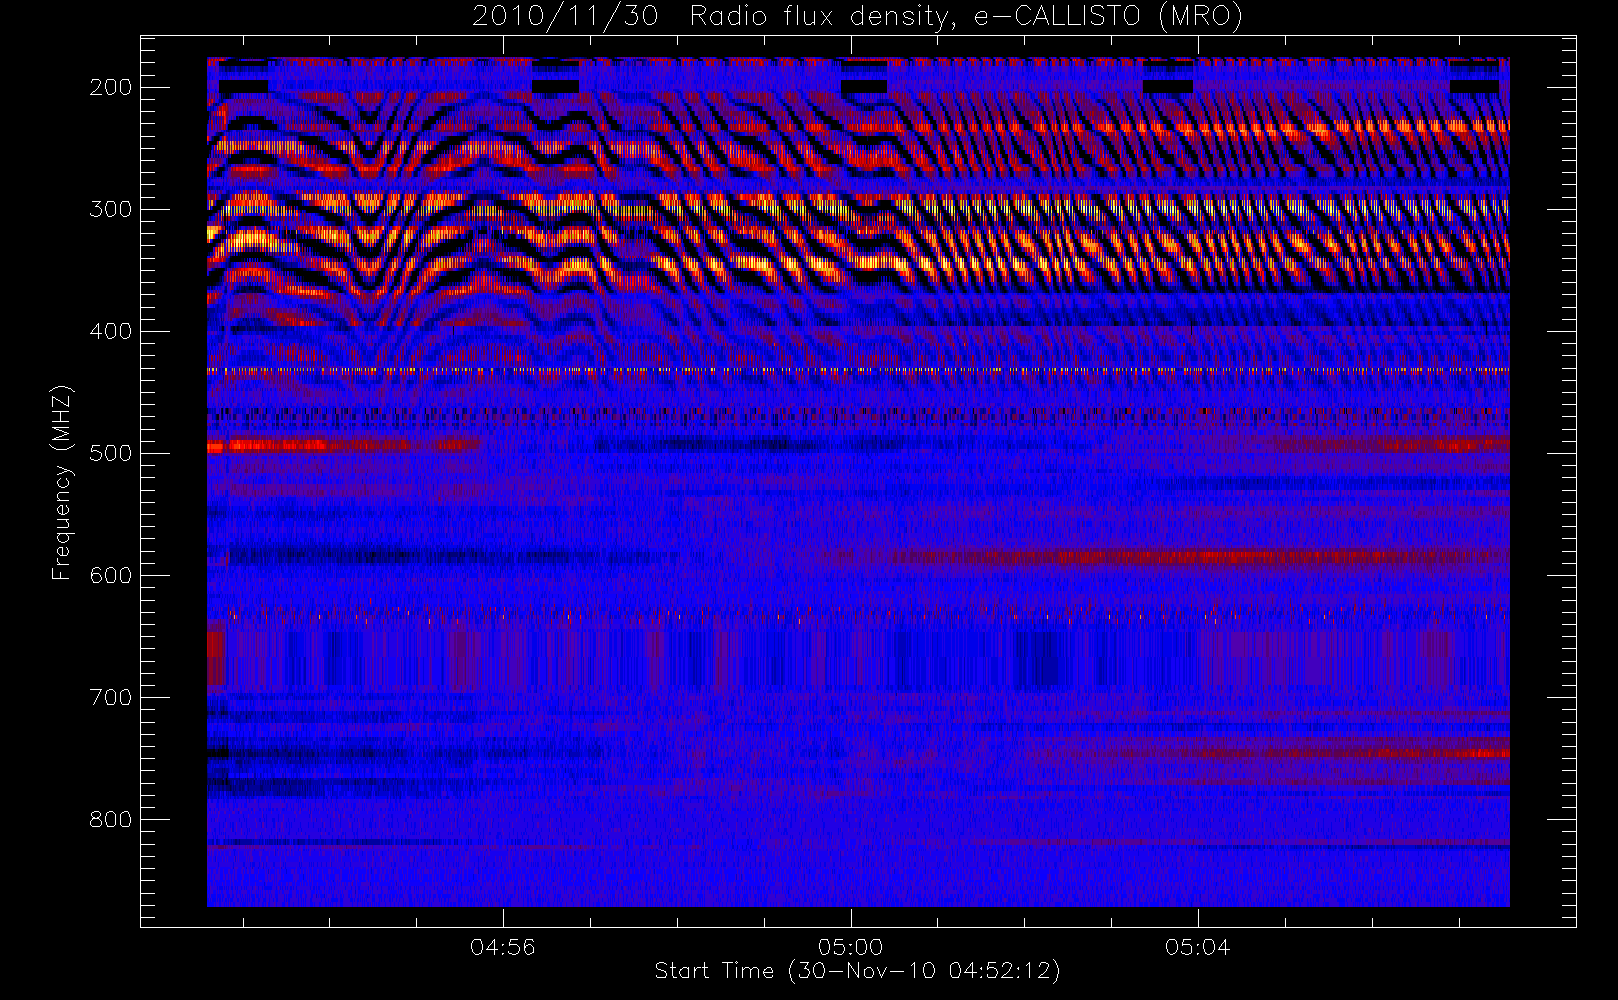Image resolution: width=1618 pixels, height=1000 pixels.
Task: Click the 200 frequency tick label
Action: [x=111, y=87]
